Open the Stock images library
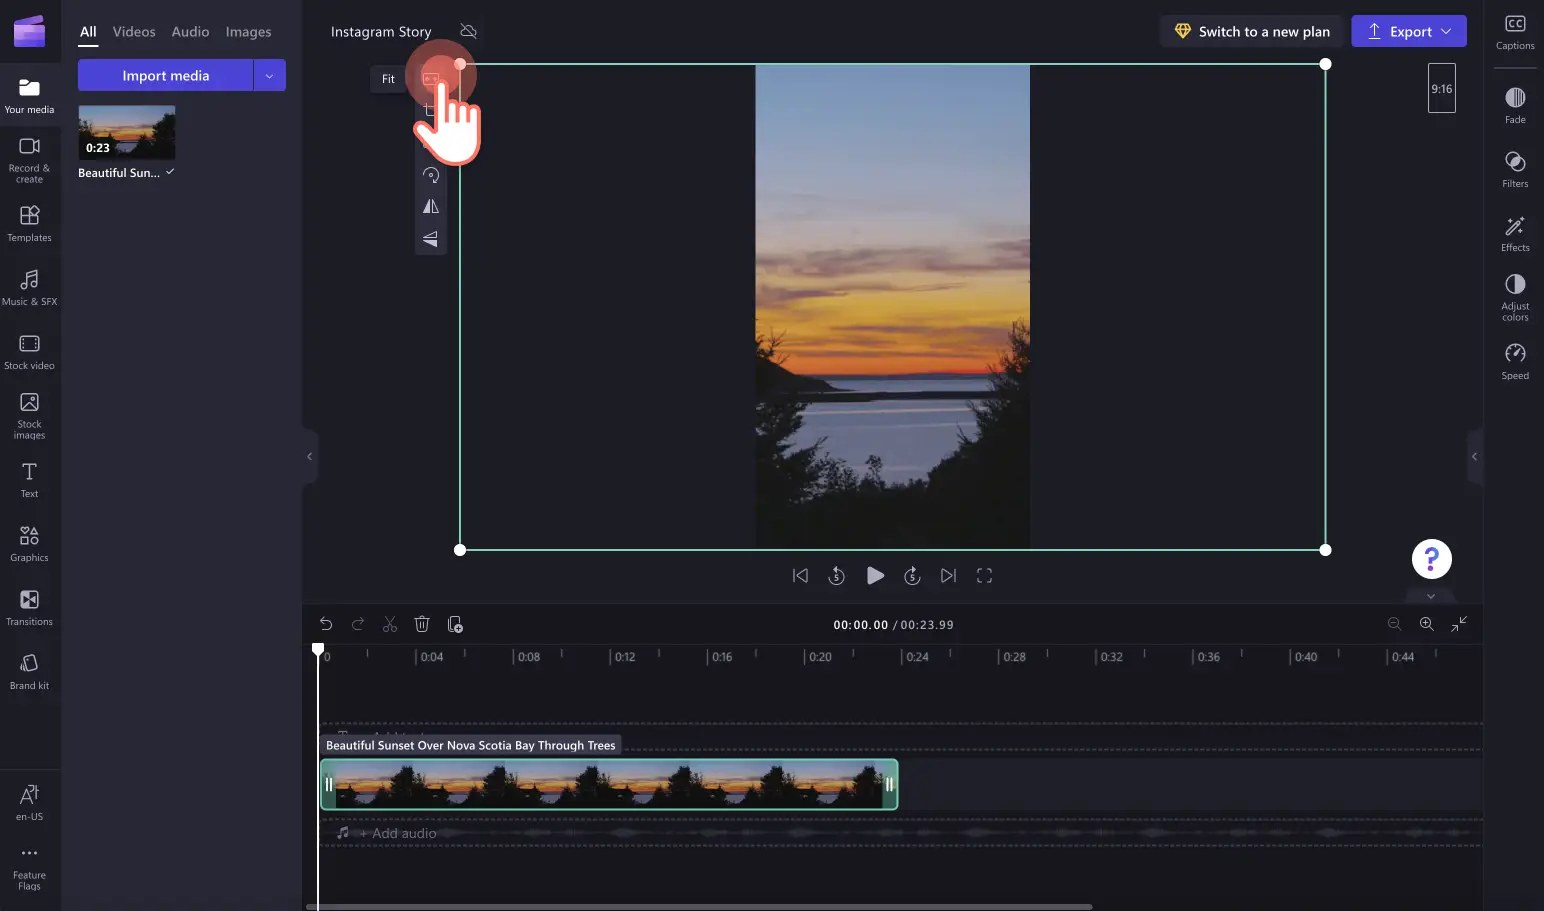The width and height of the screenshot is (1544, 911). (x=29, y=416)
